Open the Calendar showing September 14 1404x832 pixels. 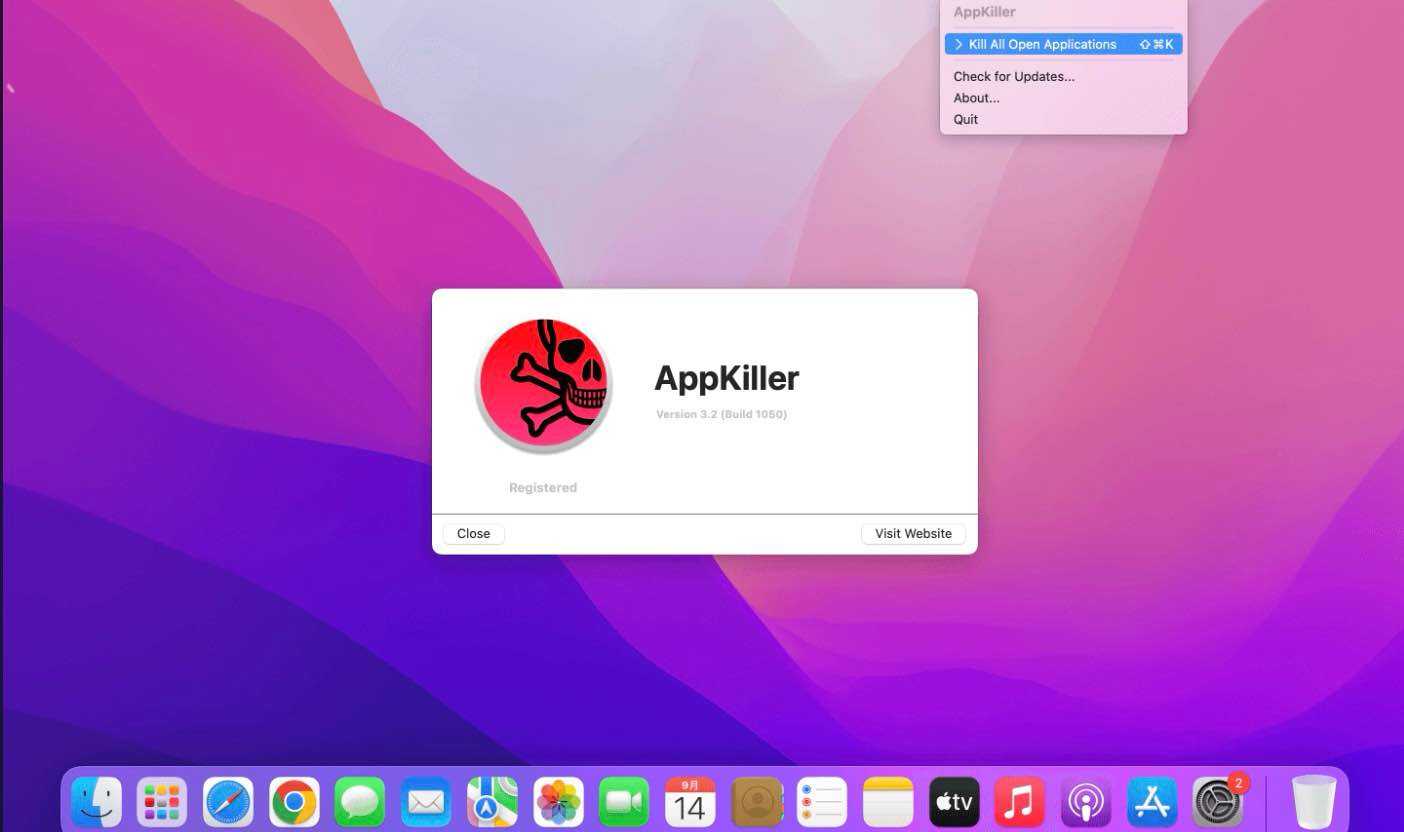689,800
